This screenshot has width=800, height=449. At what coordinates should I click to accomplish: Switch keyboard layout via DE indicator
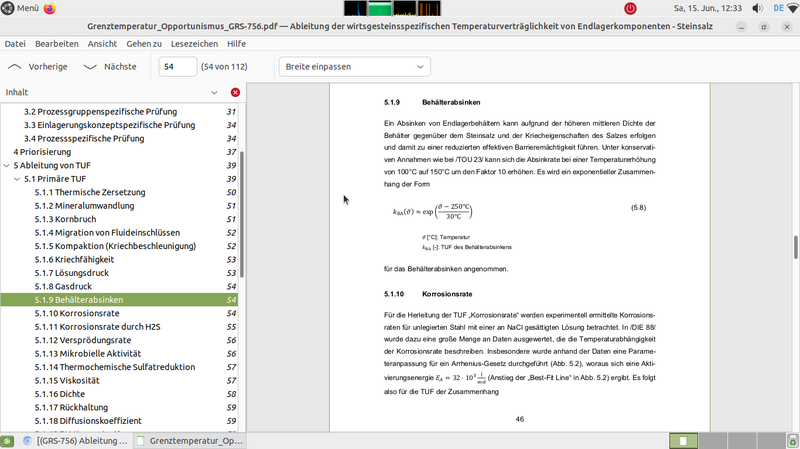click(x=777, y=8)
